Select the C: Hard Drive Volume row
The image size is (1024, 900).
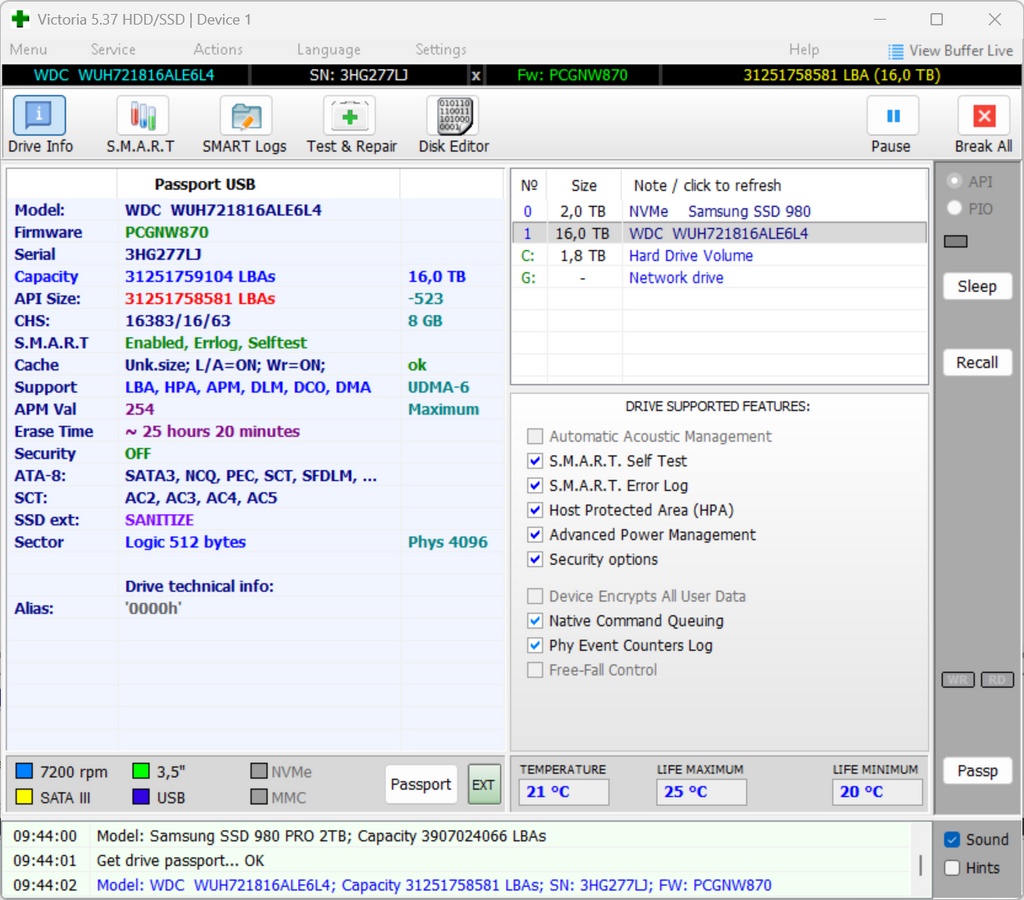point(719,255)
